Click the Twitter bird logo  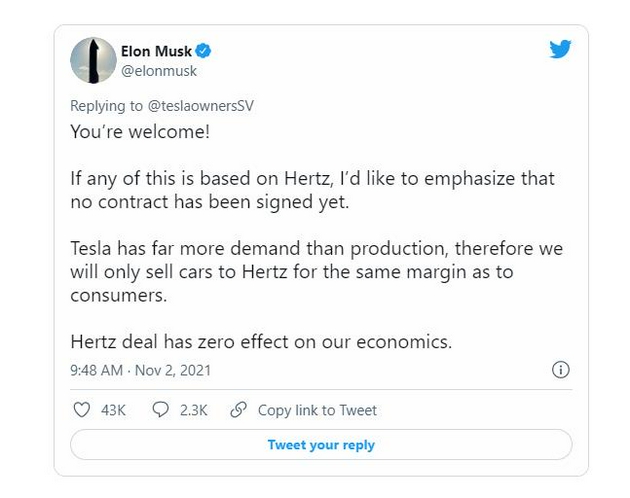pyautogui.click(x=560, y=49)
